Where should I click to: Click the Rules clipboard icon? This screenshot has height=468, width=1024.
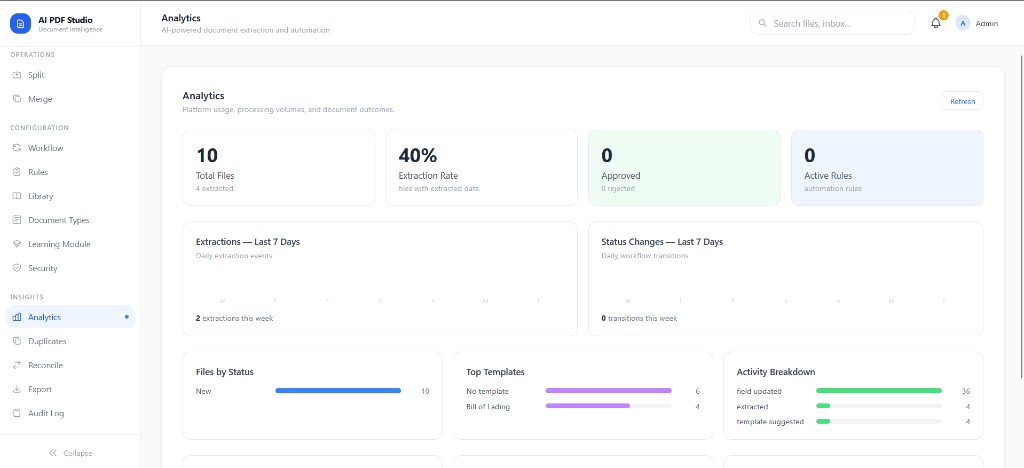17,172
